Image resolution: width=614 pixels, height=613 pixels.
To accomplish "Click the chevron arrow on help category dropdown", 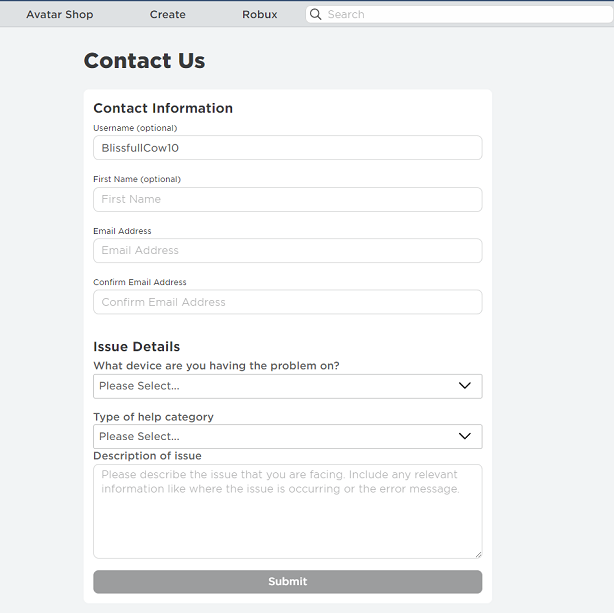I will [x=464, y=436].
